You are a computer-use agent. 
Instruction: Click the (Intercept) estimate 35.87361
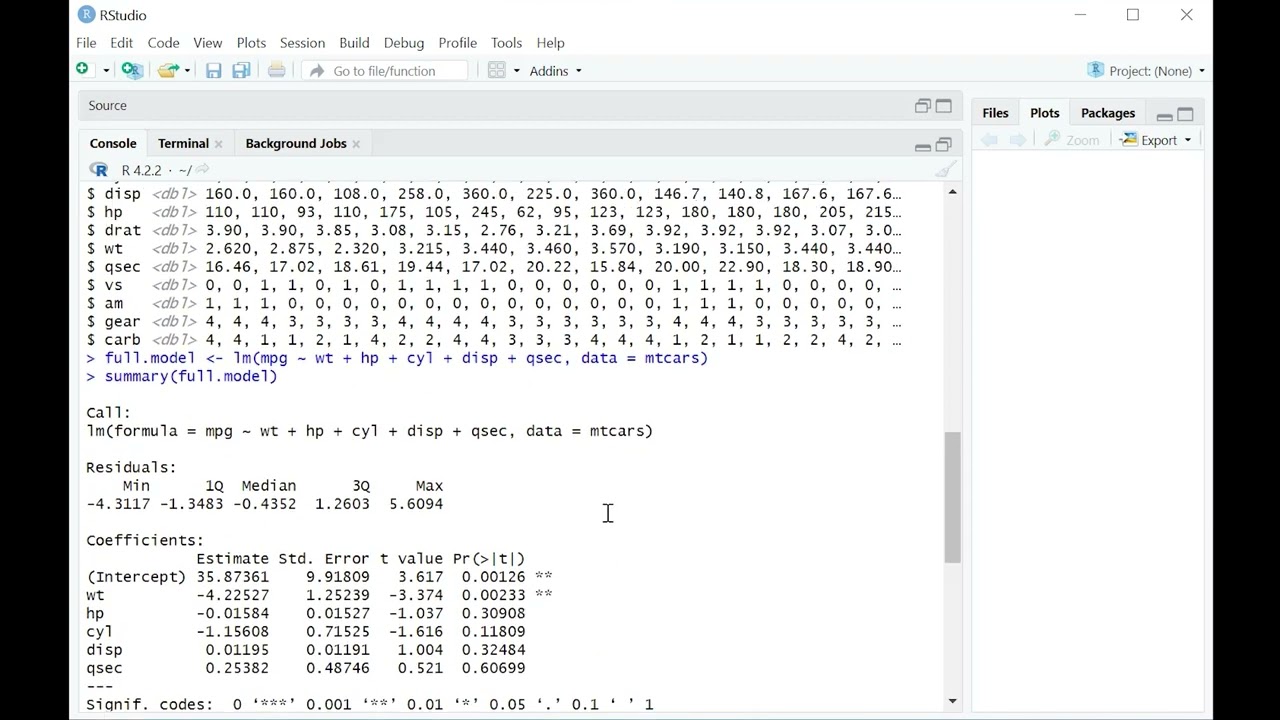click(x=233, y=577)
